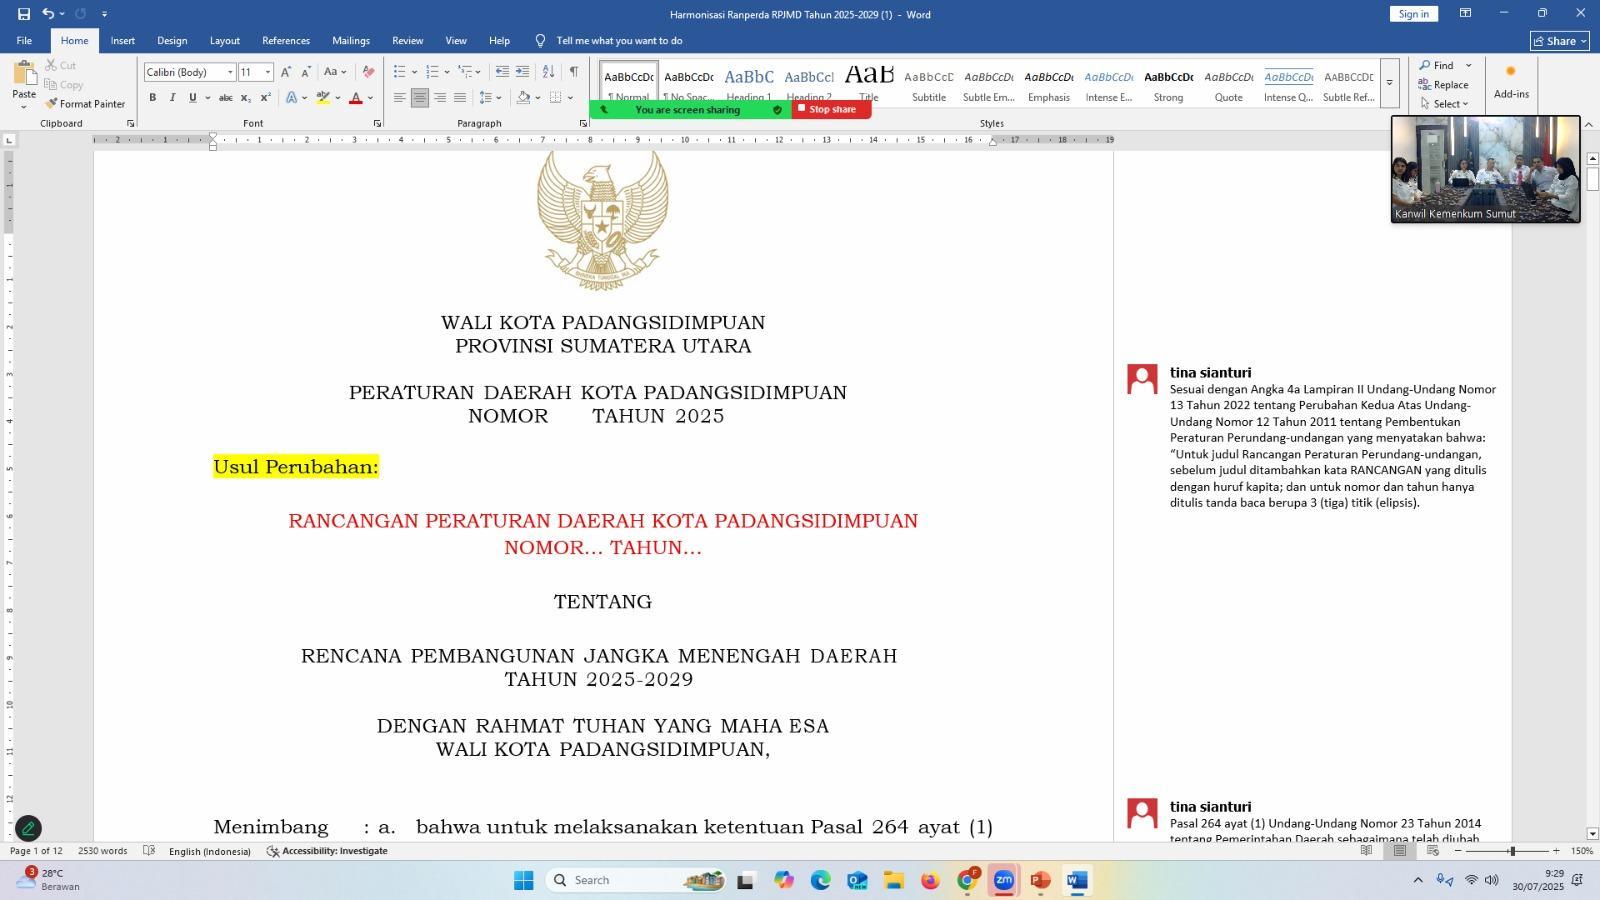Toggle show paragraph marks
The height and width of the screenshot is (900, 1600).
click(x=573, y=72)
